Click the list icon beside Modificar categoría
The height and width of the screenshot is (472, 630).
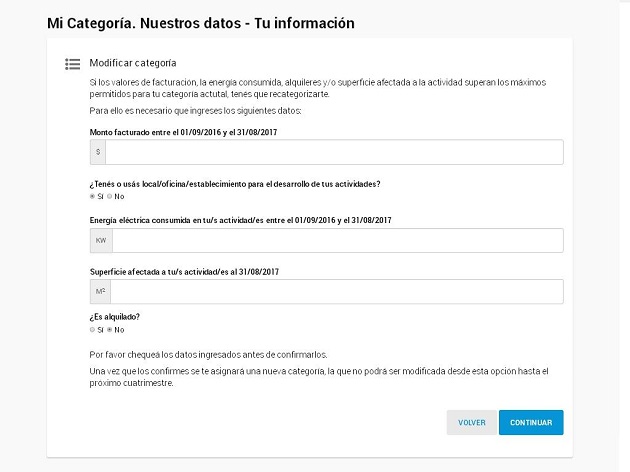(72, 63)
